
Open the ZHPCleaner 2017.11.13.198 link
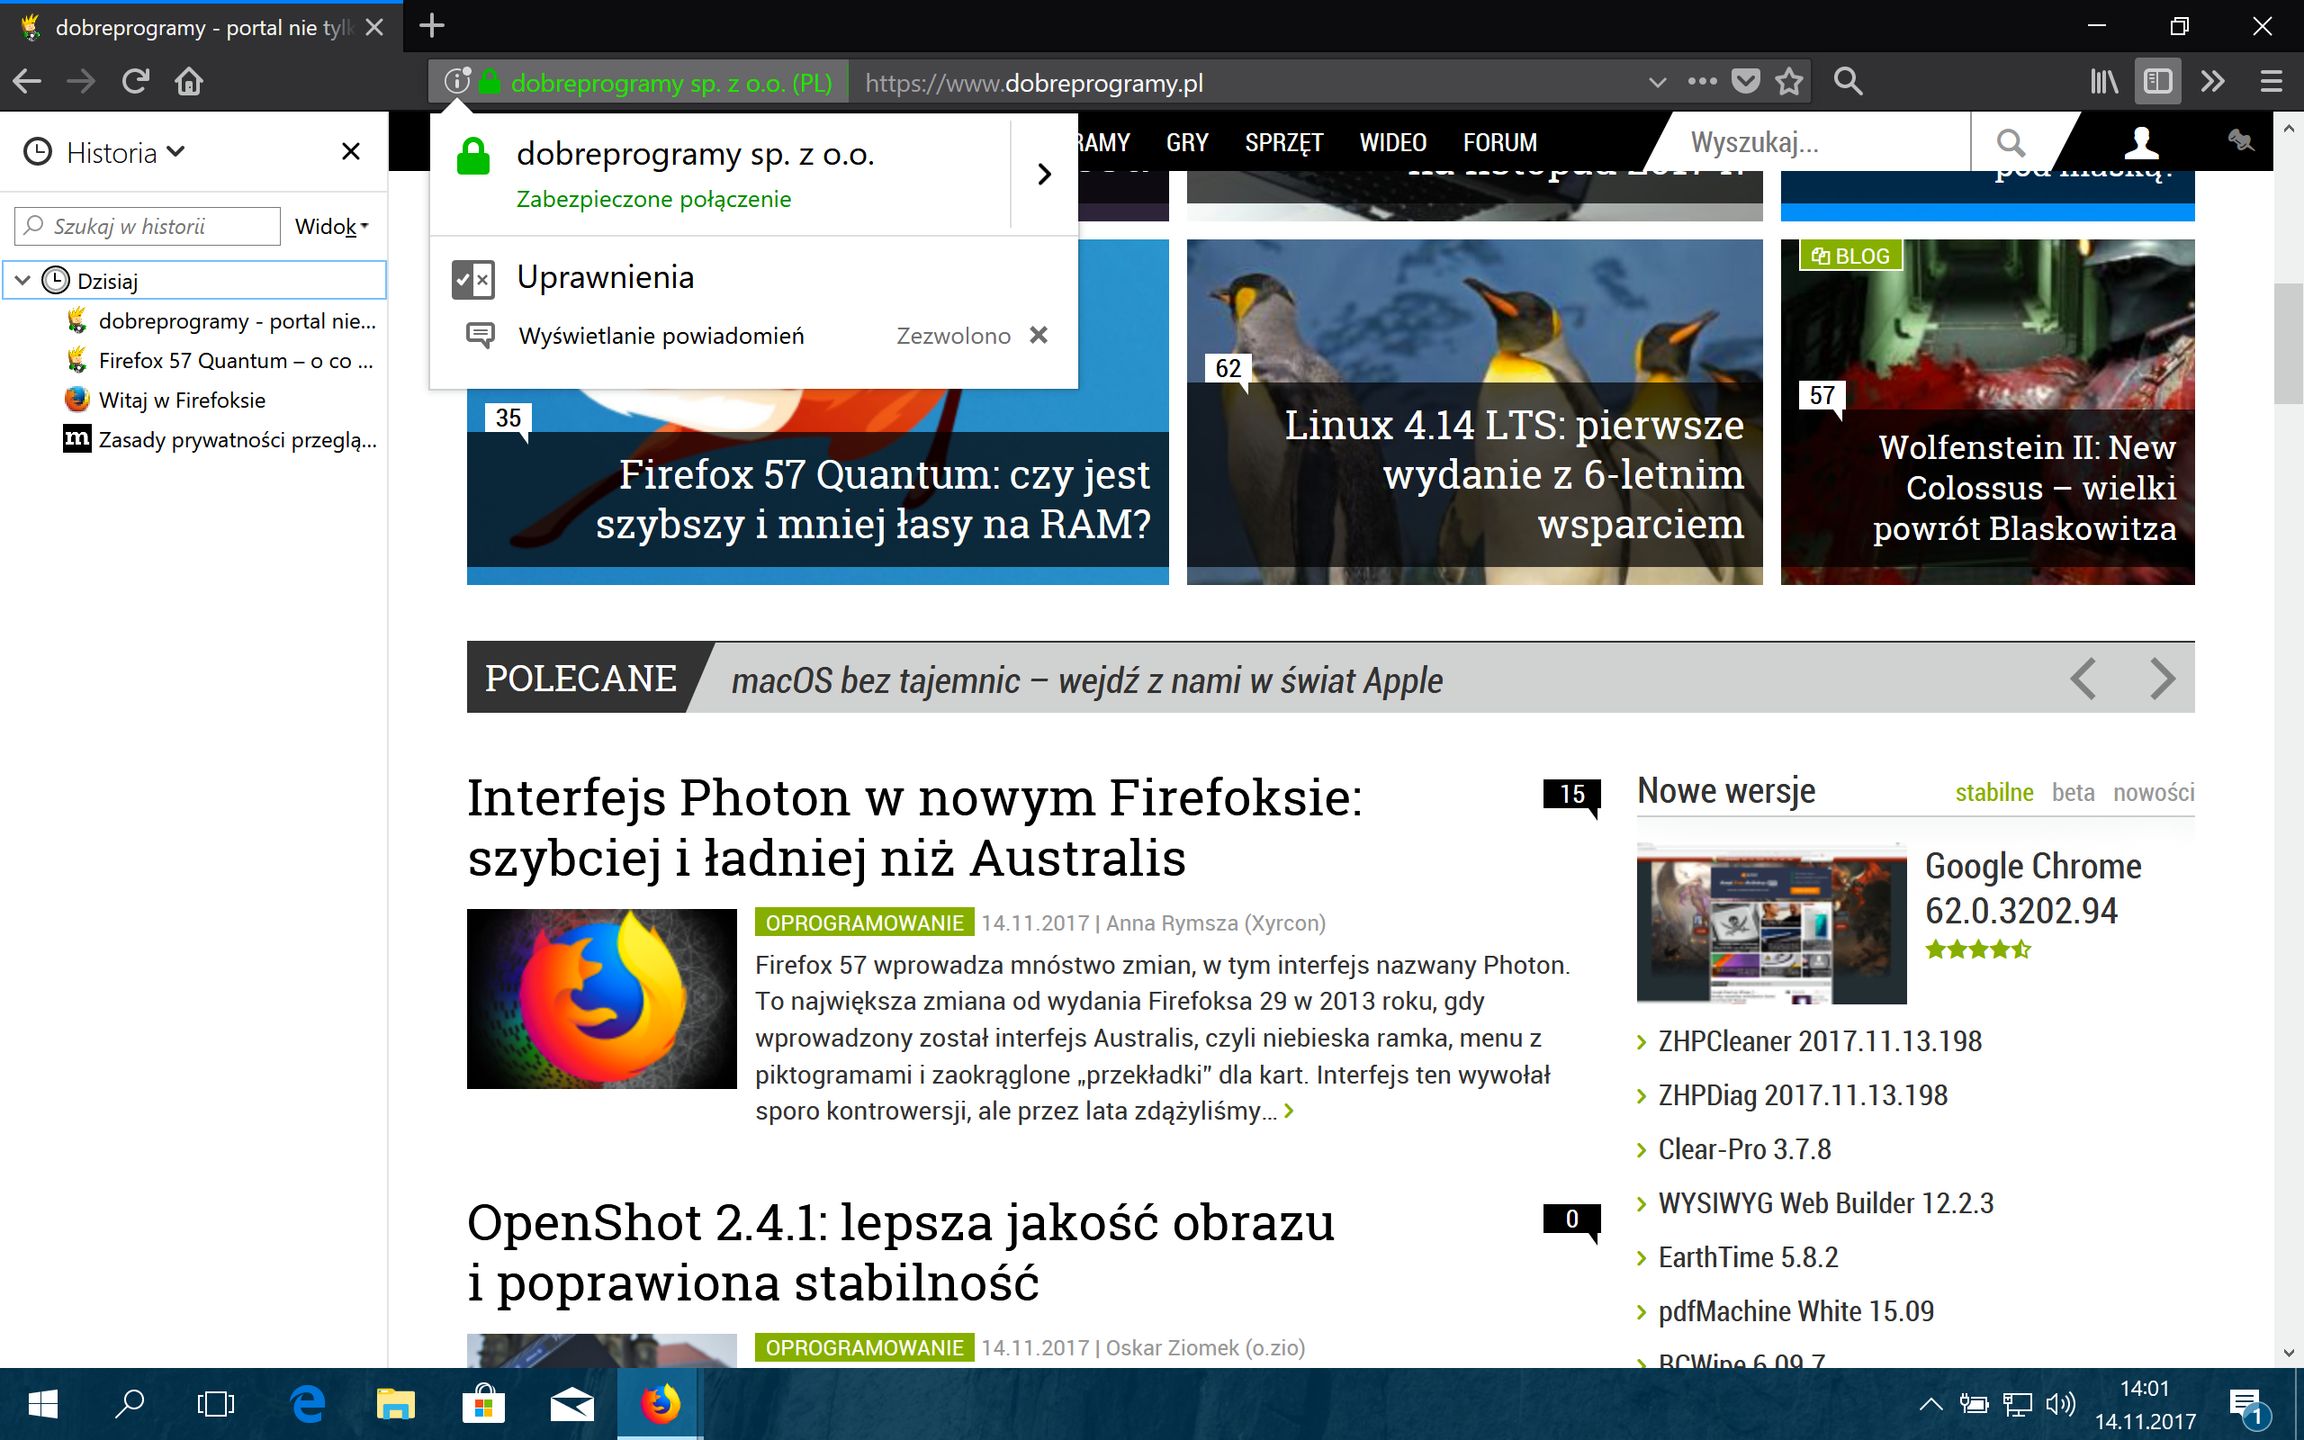(1819, 1041)
